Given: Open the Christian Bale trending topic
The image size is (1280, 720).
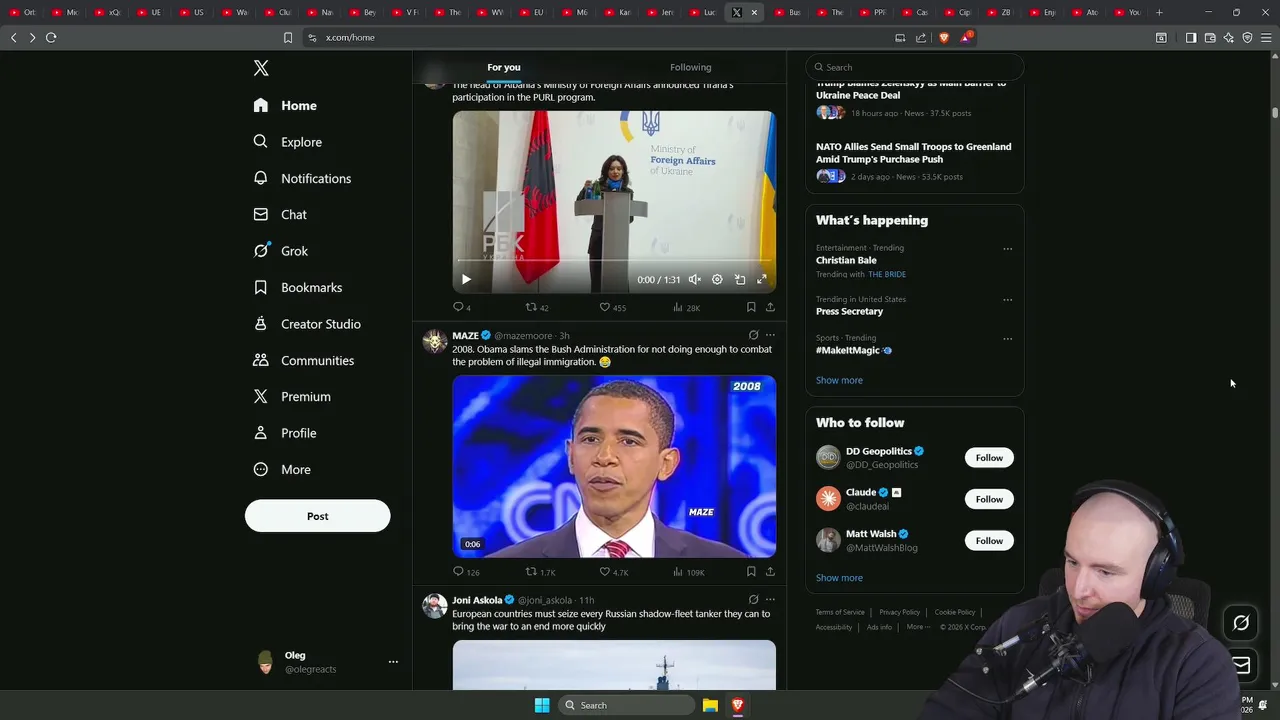Looking at the screenshot, I should 846,260.
